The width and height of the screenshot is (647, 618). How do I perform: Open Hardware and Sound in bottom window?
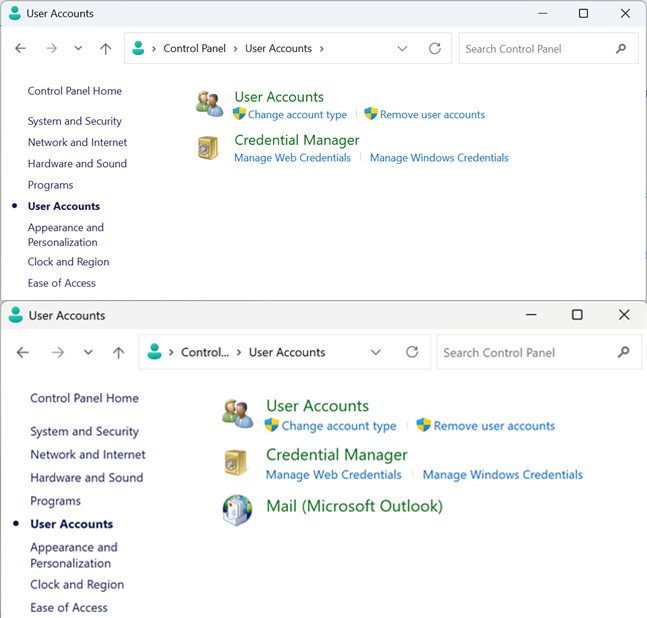click(87, 478)
